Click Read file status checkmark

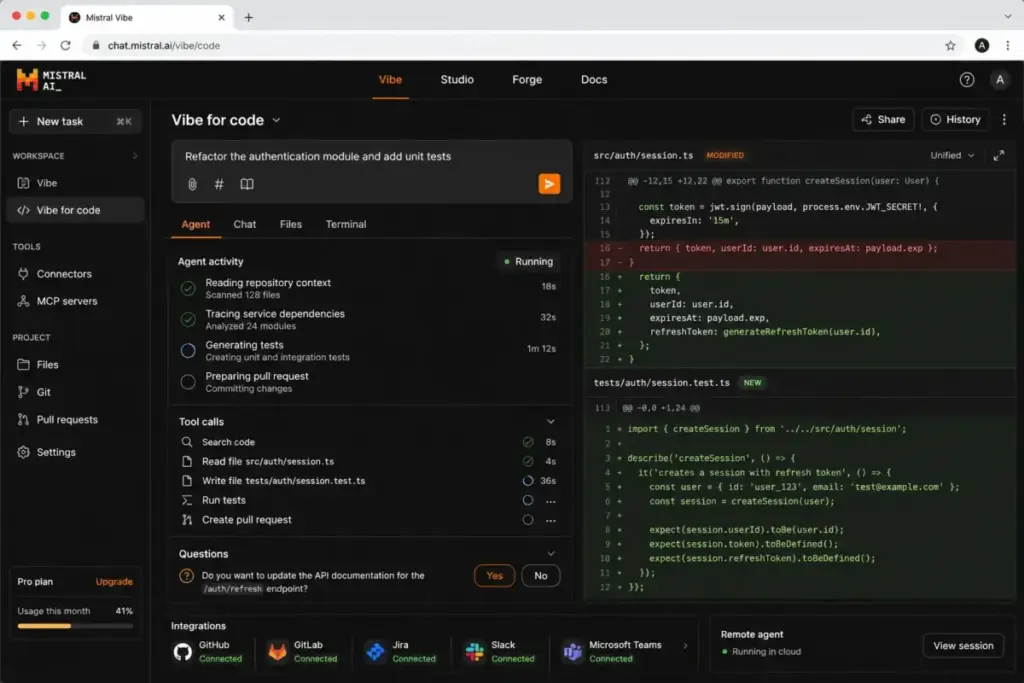point(528,462)
